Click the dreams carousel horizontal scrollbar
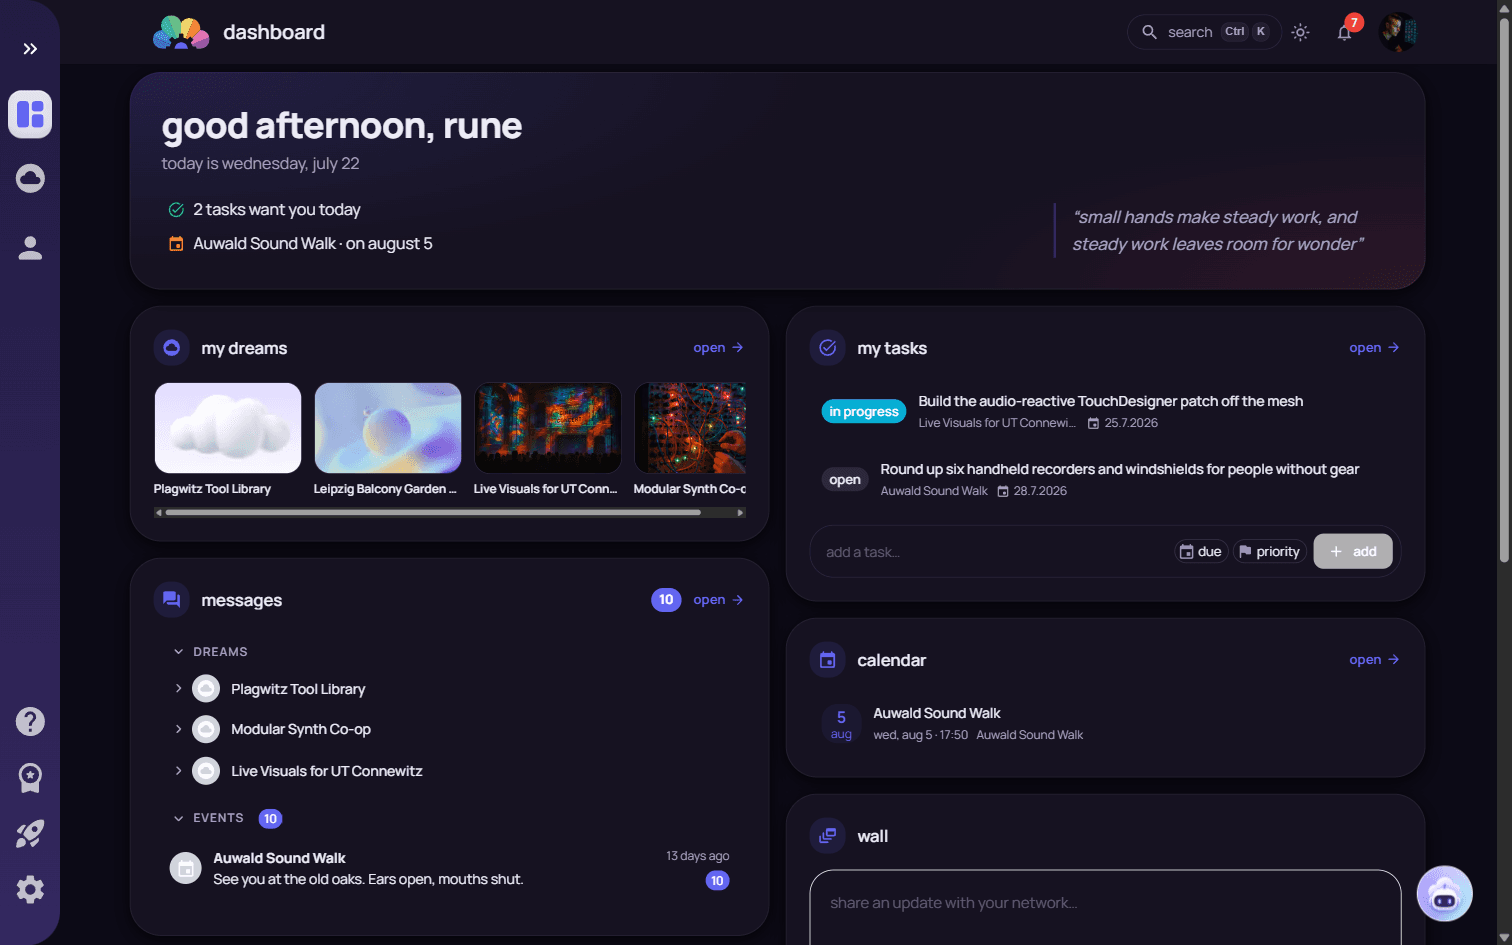1512x945 pixels. [433, 512]
